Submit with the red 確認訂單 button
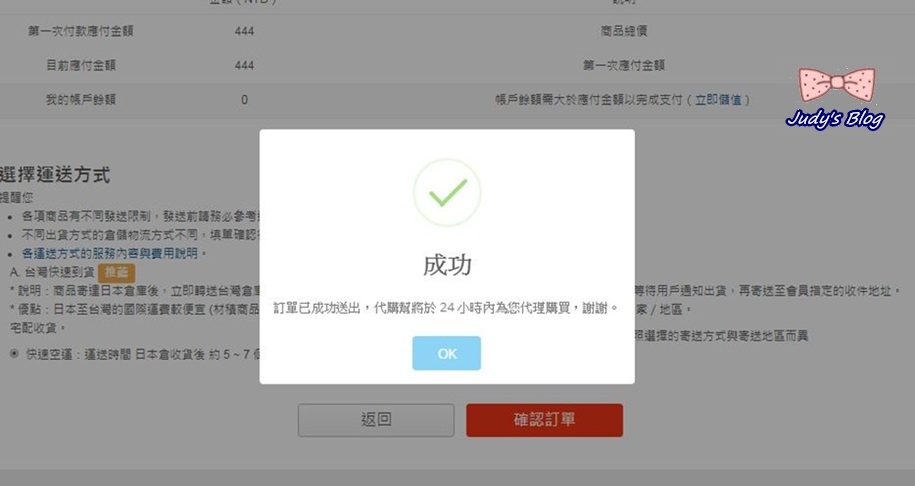915x486 pixels. [x=544, y=420]
